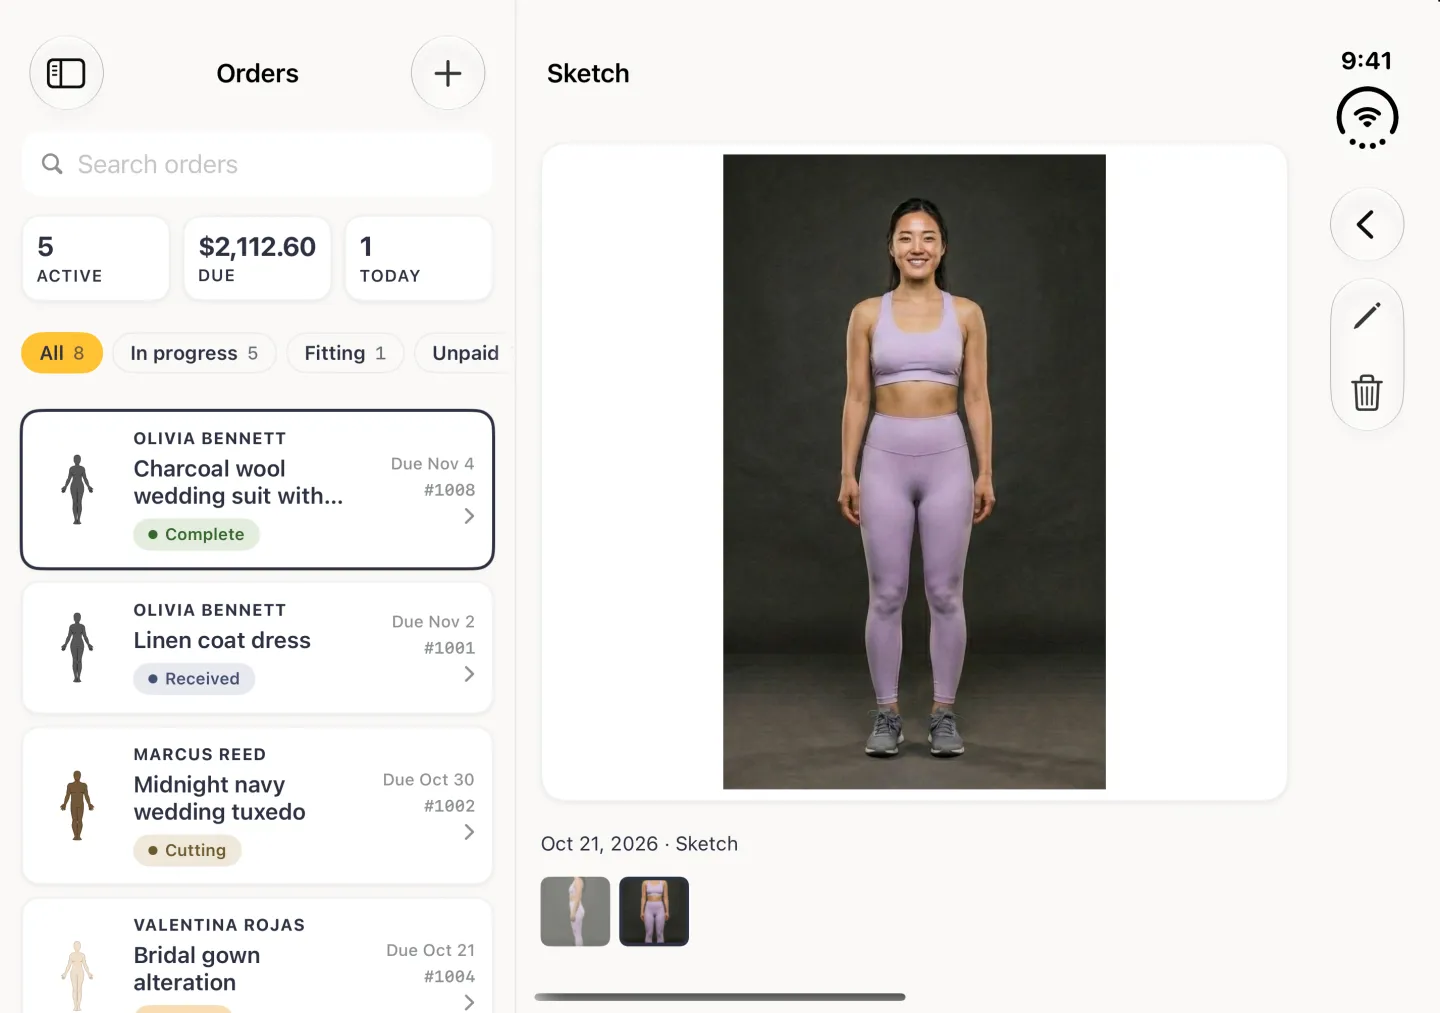This screenshot has height=1013, width=1440.
Task: Edit the sketch with pencil icon
Action: coord(1367,316)
